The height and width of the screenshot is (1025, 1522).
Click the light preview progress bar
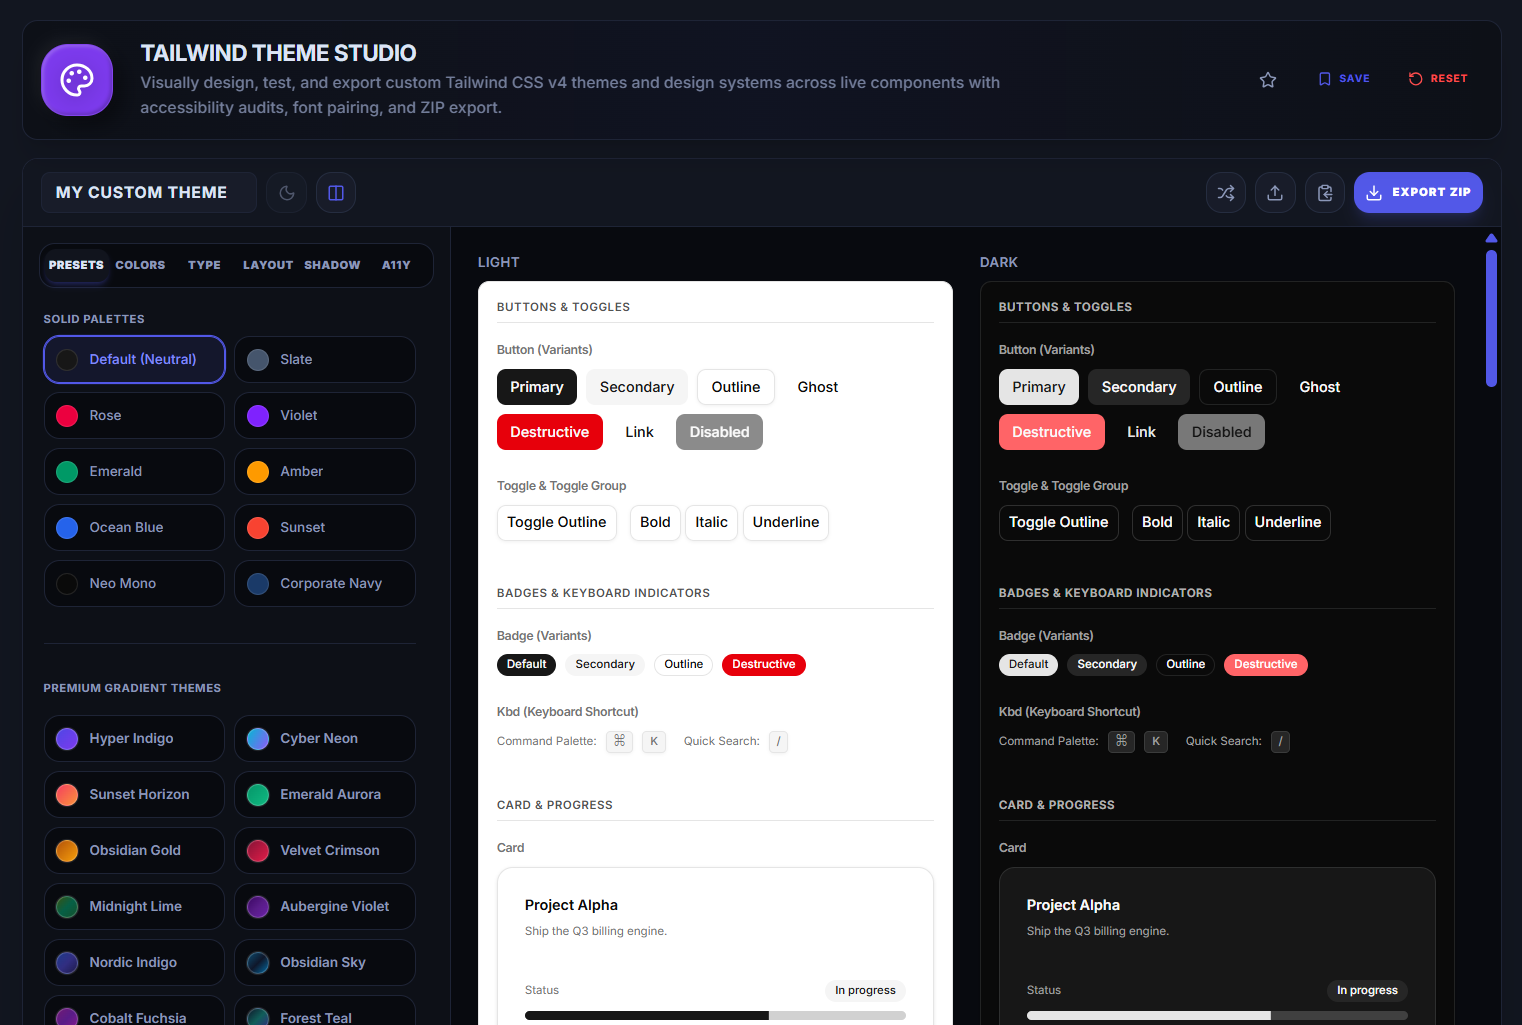click(715, 1016)
